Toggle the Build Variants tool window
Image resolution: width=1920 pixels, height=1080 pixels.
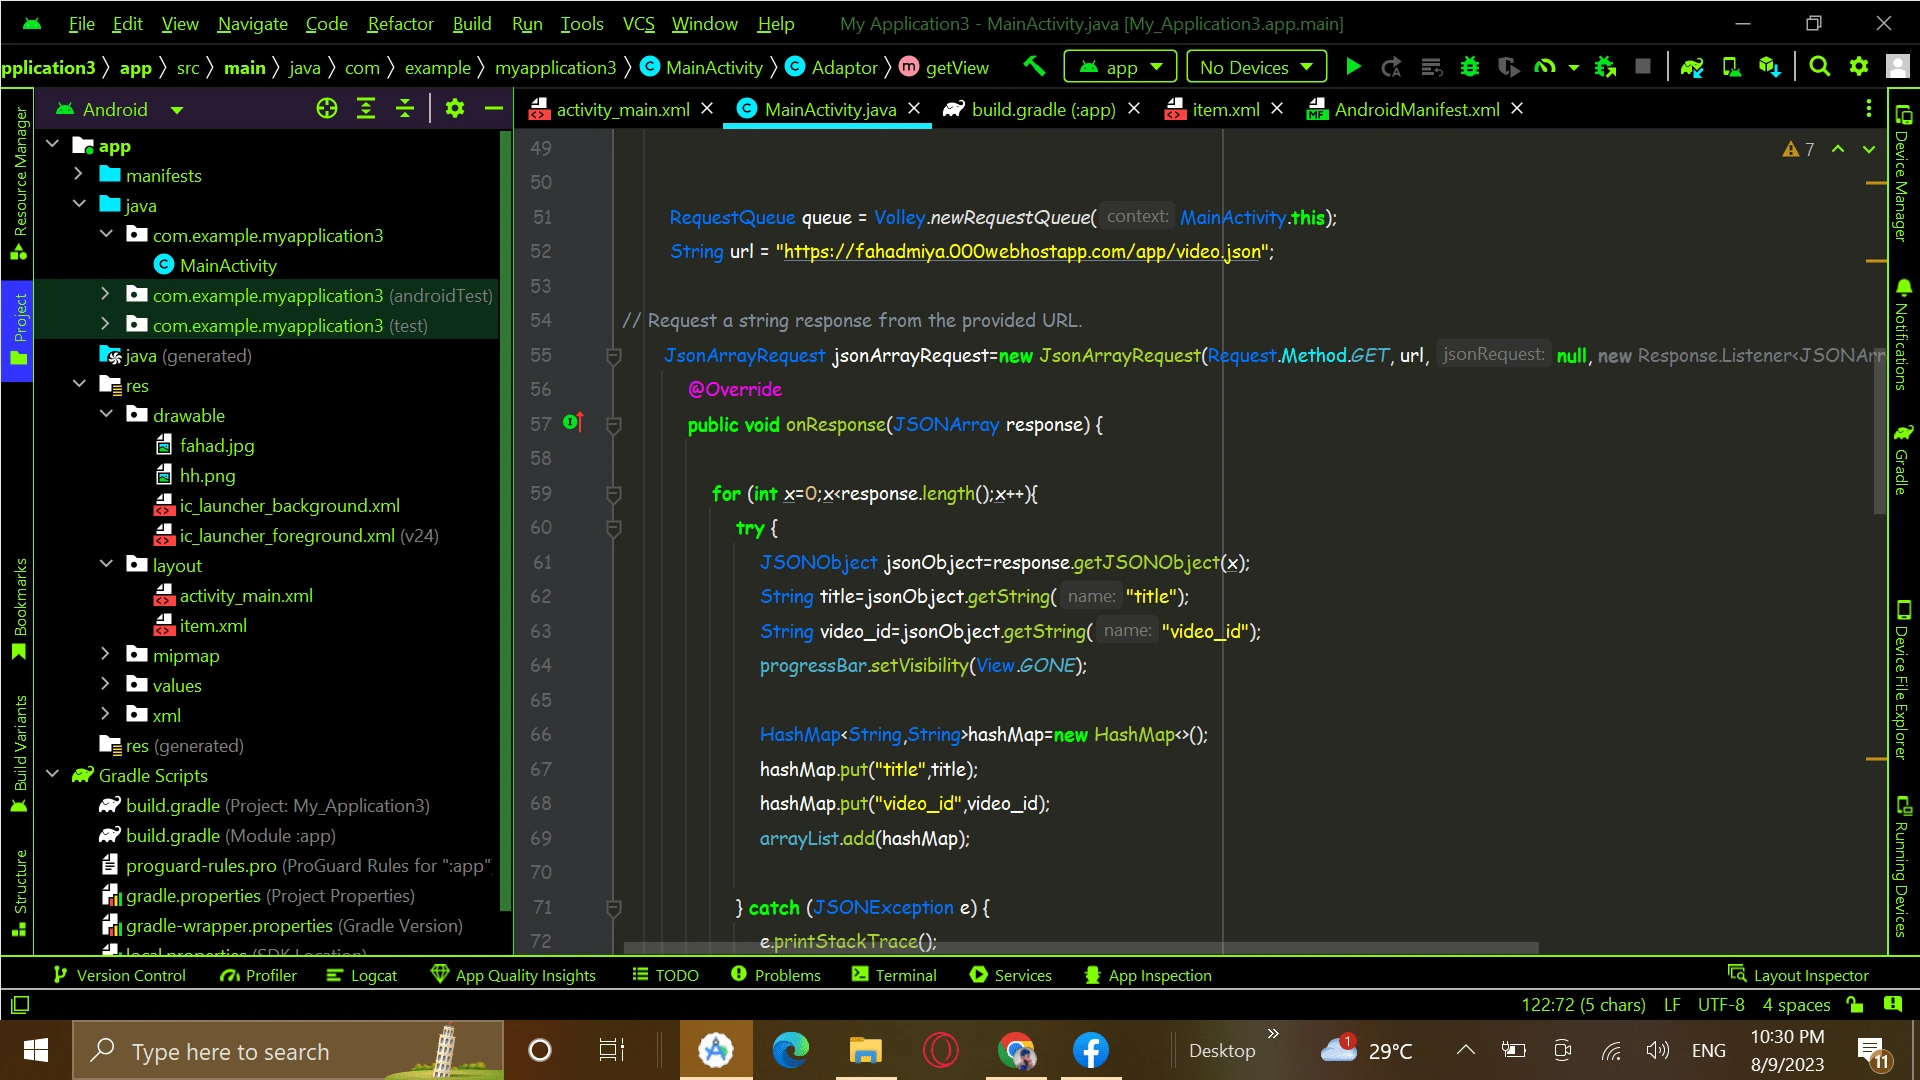tap(18, 753)
